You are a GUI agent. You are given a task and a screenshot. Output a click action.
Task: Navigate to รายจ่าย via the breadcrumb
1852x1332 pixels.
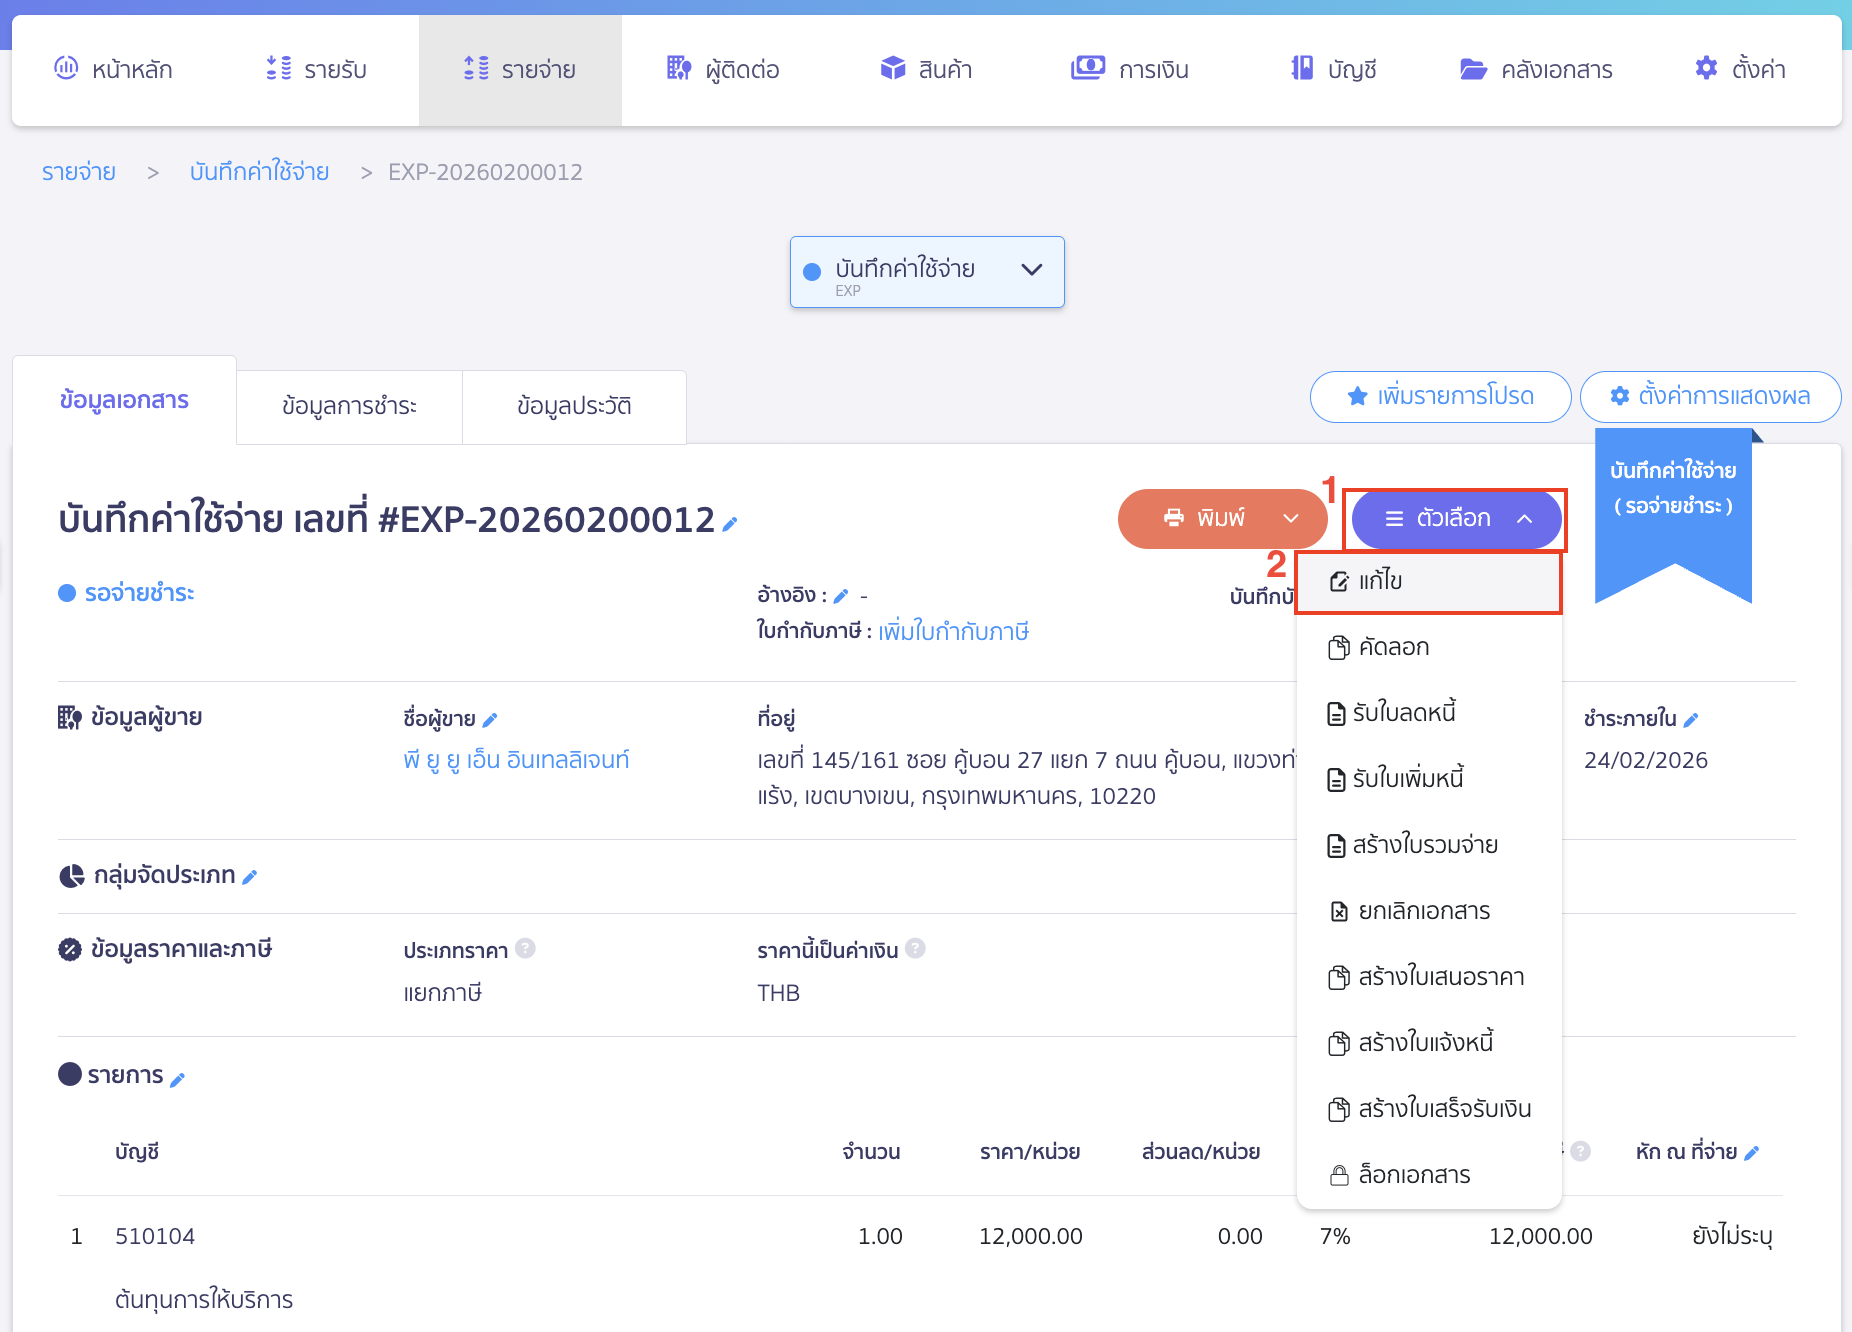78,172
